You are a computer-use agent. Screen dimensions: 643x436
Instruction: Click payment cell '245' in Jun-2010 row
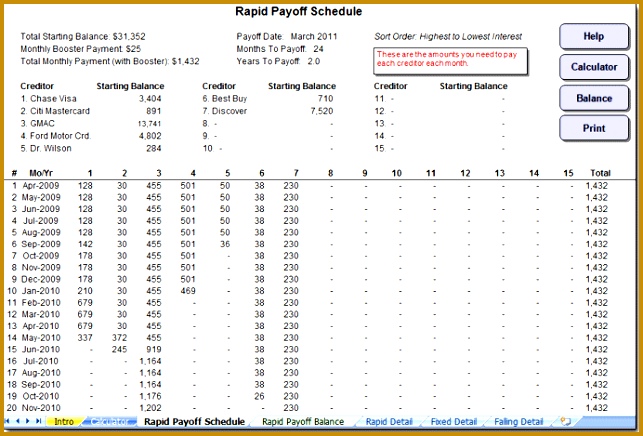[119, 349]
